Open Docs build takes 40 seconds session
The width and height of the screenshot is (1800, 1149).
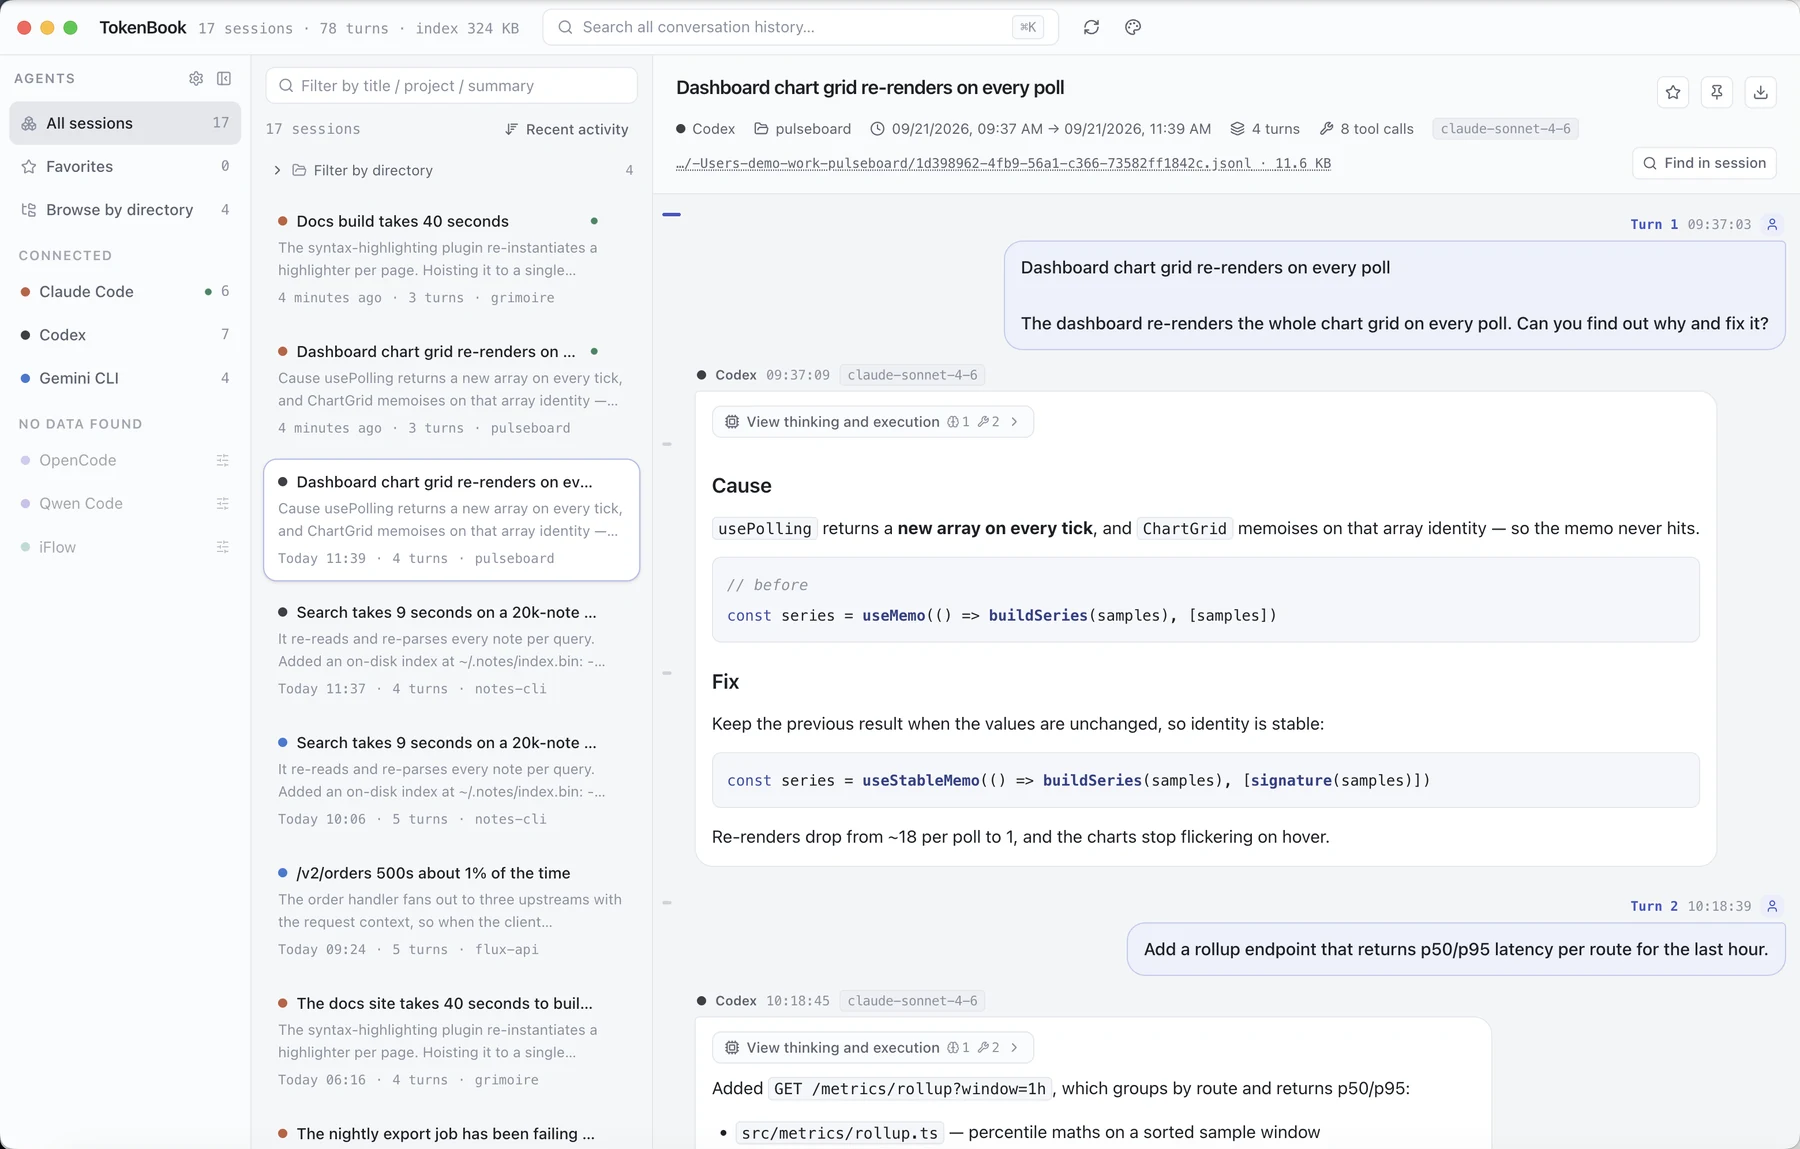pos(452,259)
